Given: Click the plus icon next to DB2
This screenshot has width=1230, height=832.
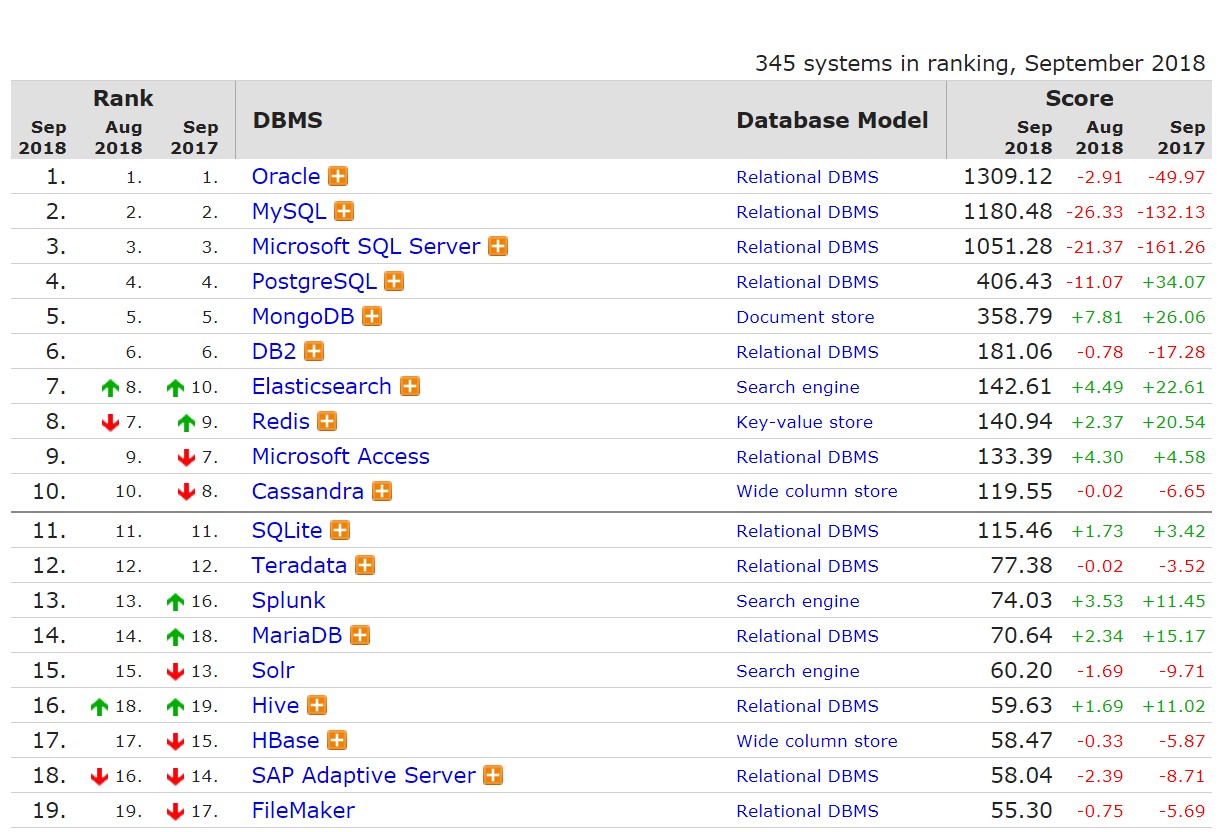Looking at the screenshot, I should 314,351.
